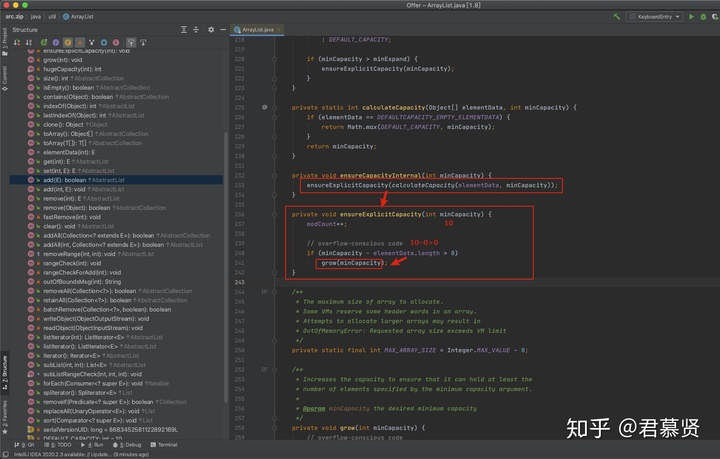Fold calculateCapacity method at line 225 gutter

(x=275, y=107)
